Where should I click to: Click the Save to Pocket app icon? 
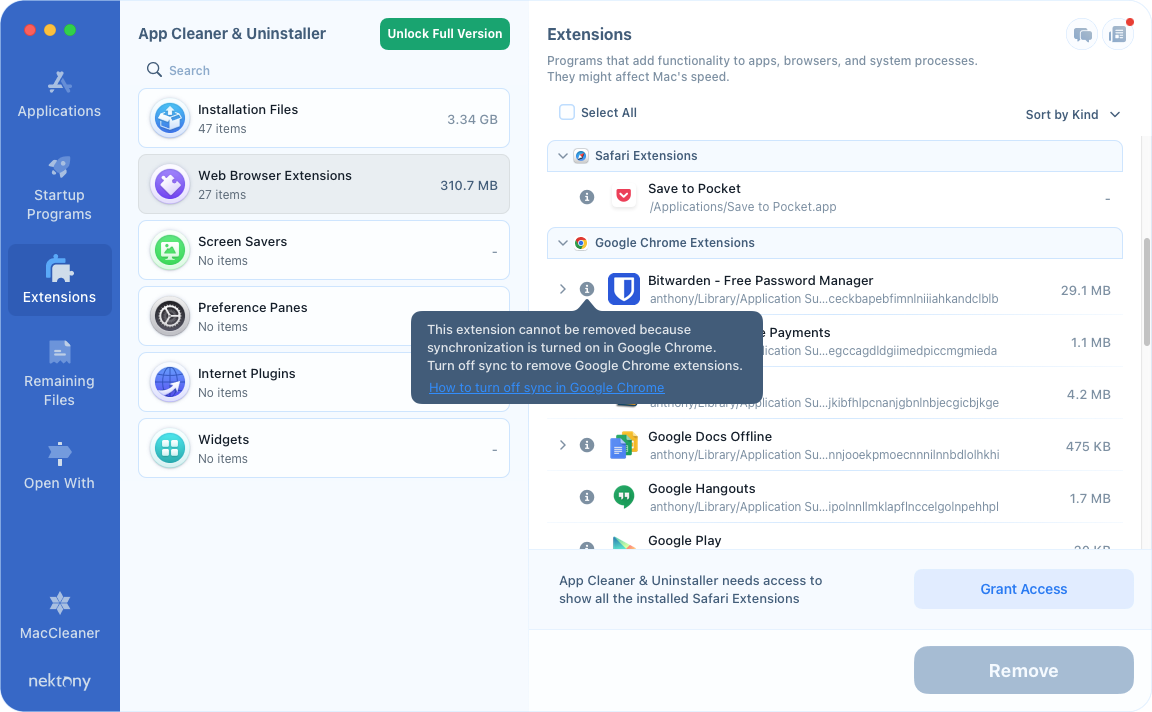(624, 197)
